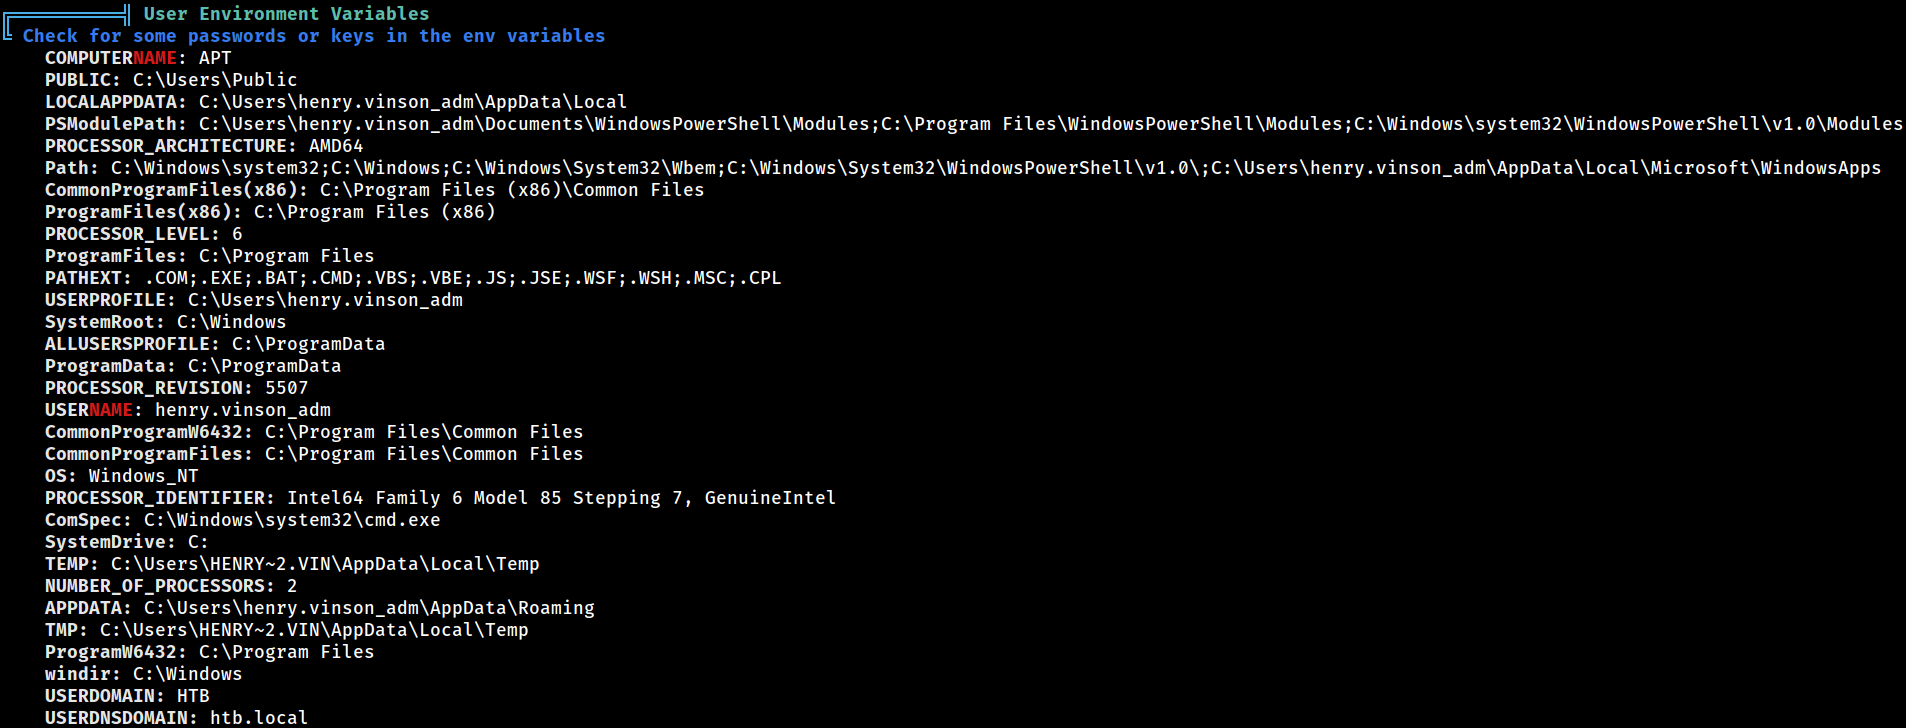This screenshot has height=728, width=1906.
Task: Click the 'Check for some passwords' hint line
Action: point(314,36)
